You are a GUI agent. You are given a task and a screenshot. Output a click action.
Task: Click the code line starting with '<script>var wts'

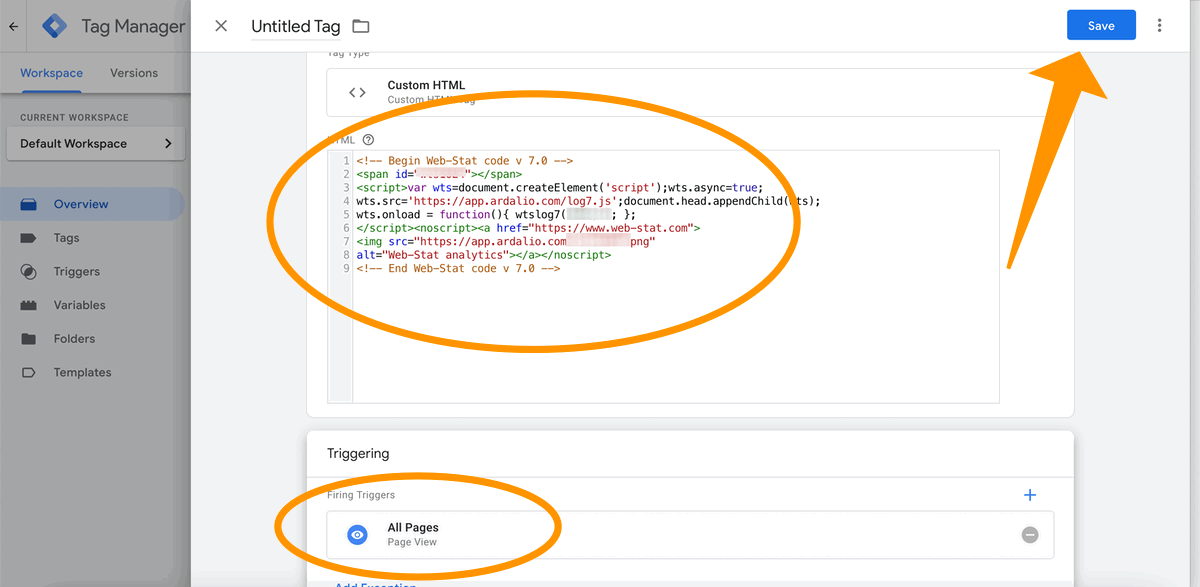click(x=559, y=187)
